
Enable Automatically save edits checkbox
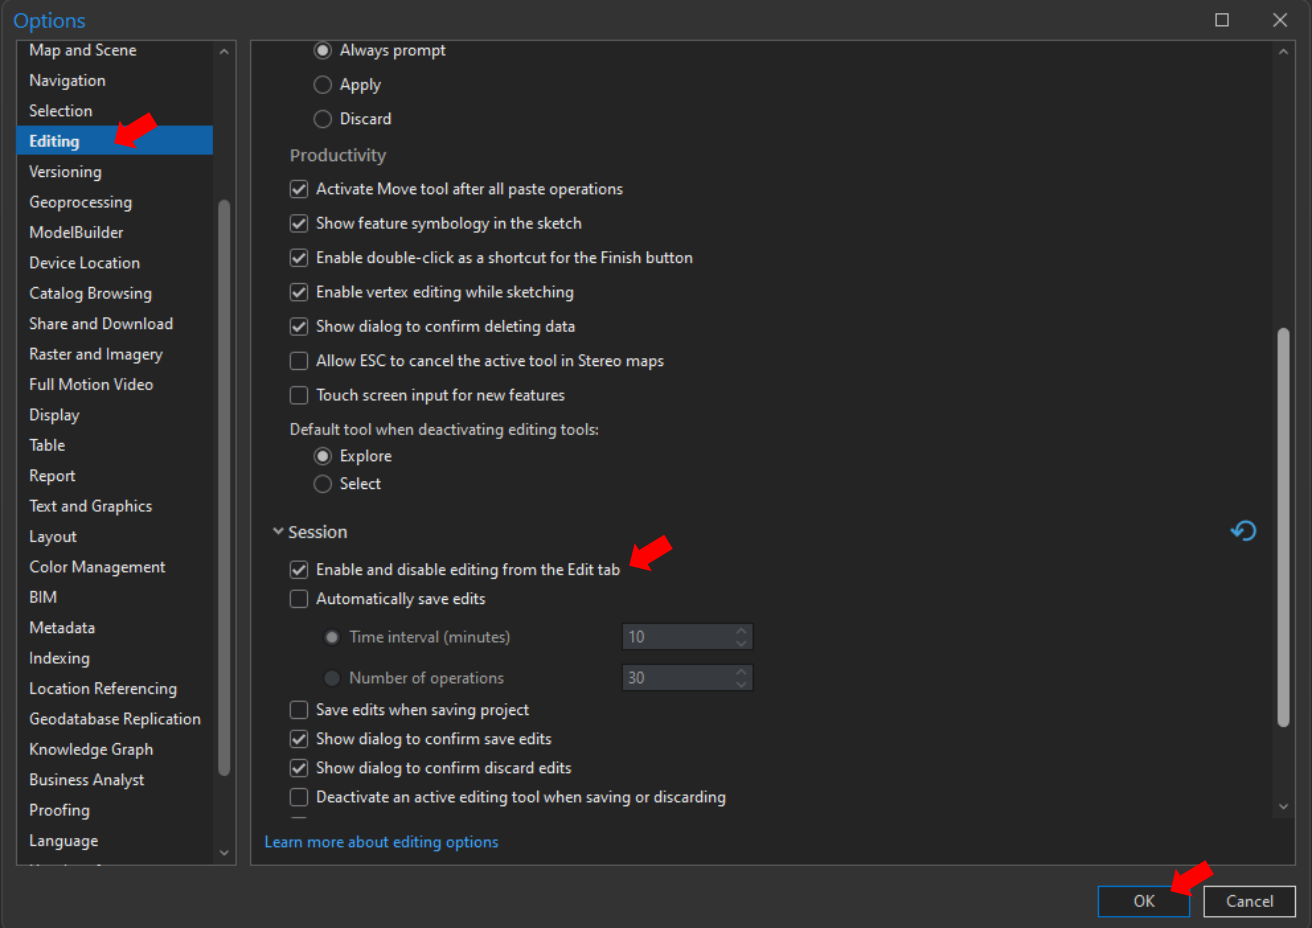pos(299,599)
